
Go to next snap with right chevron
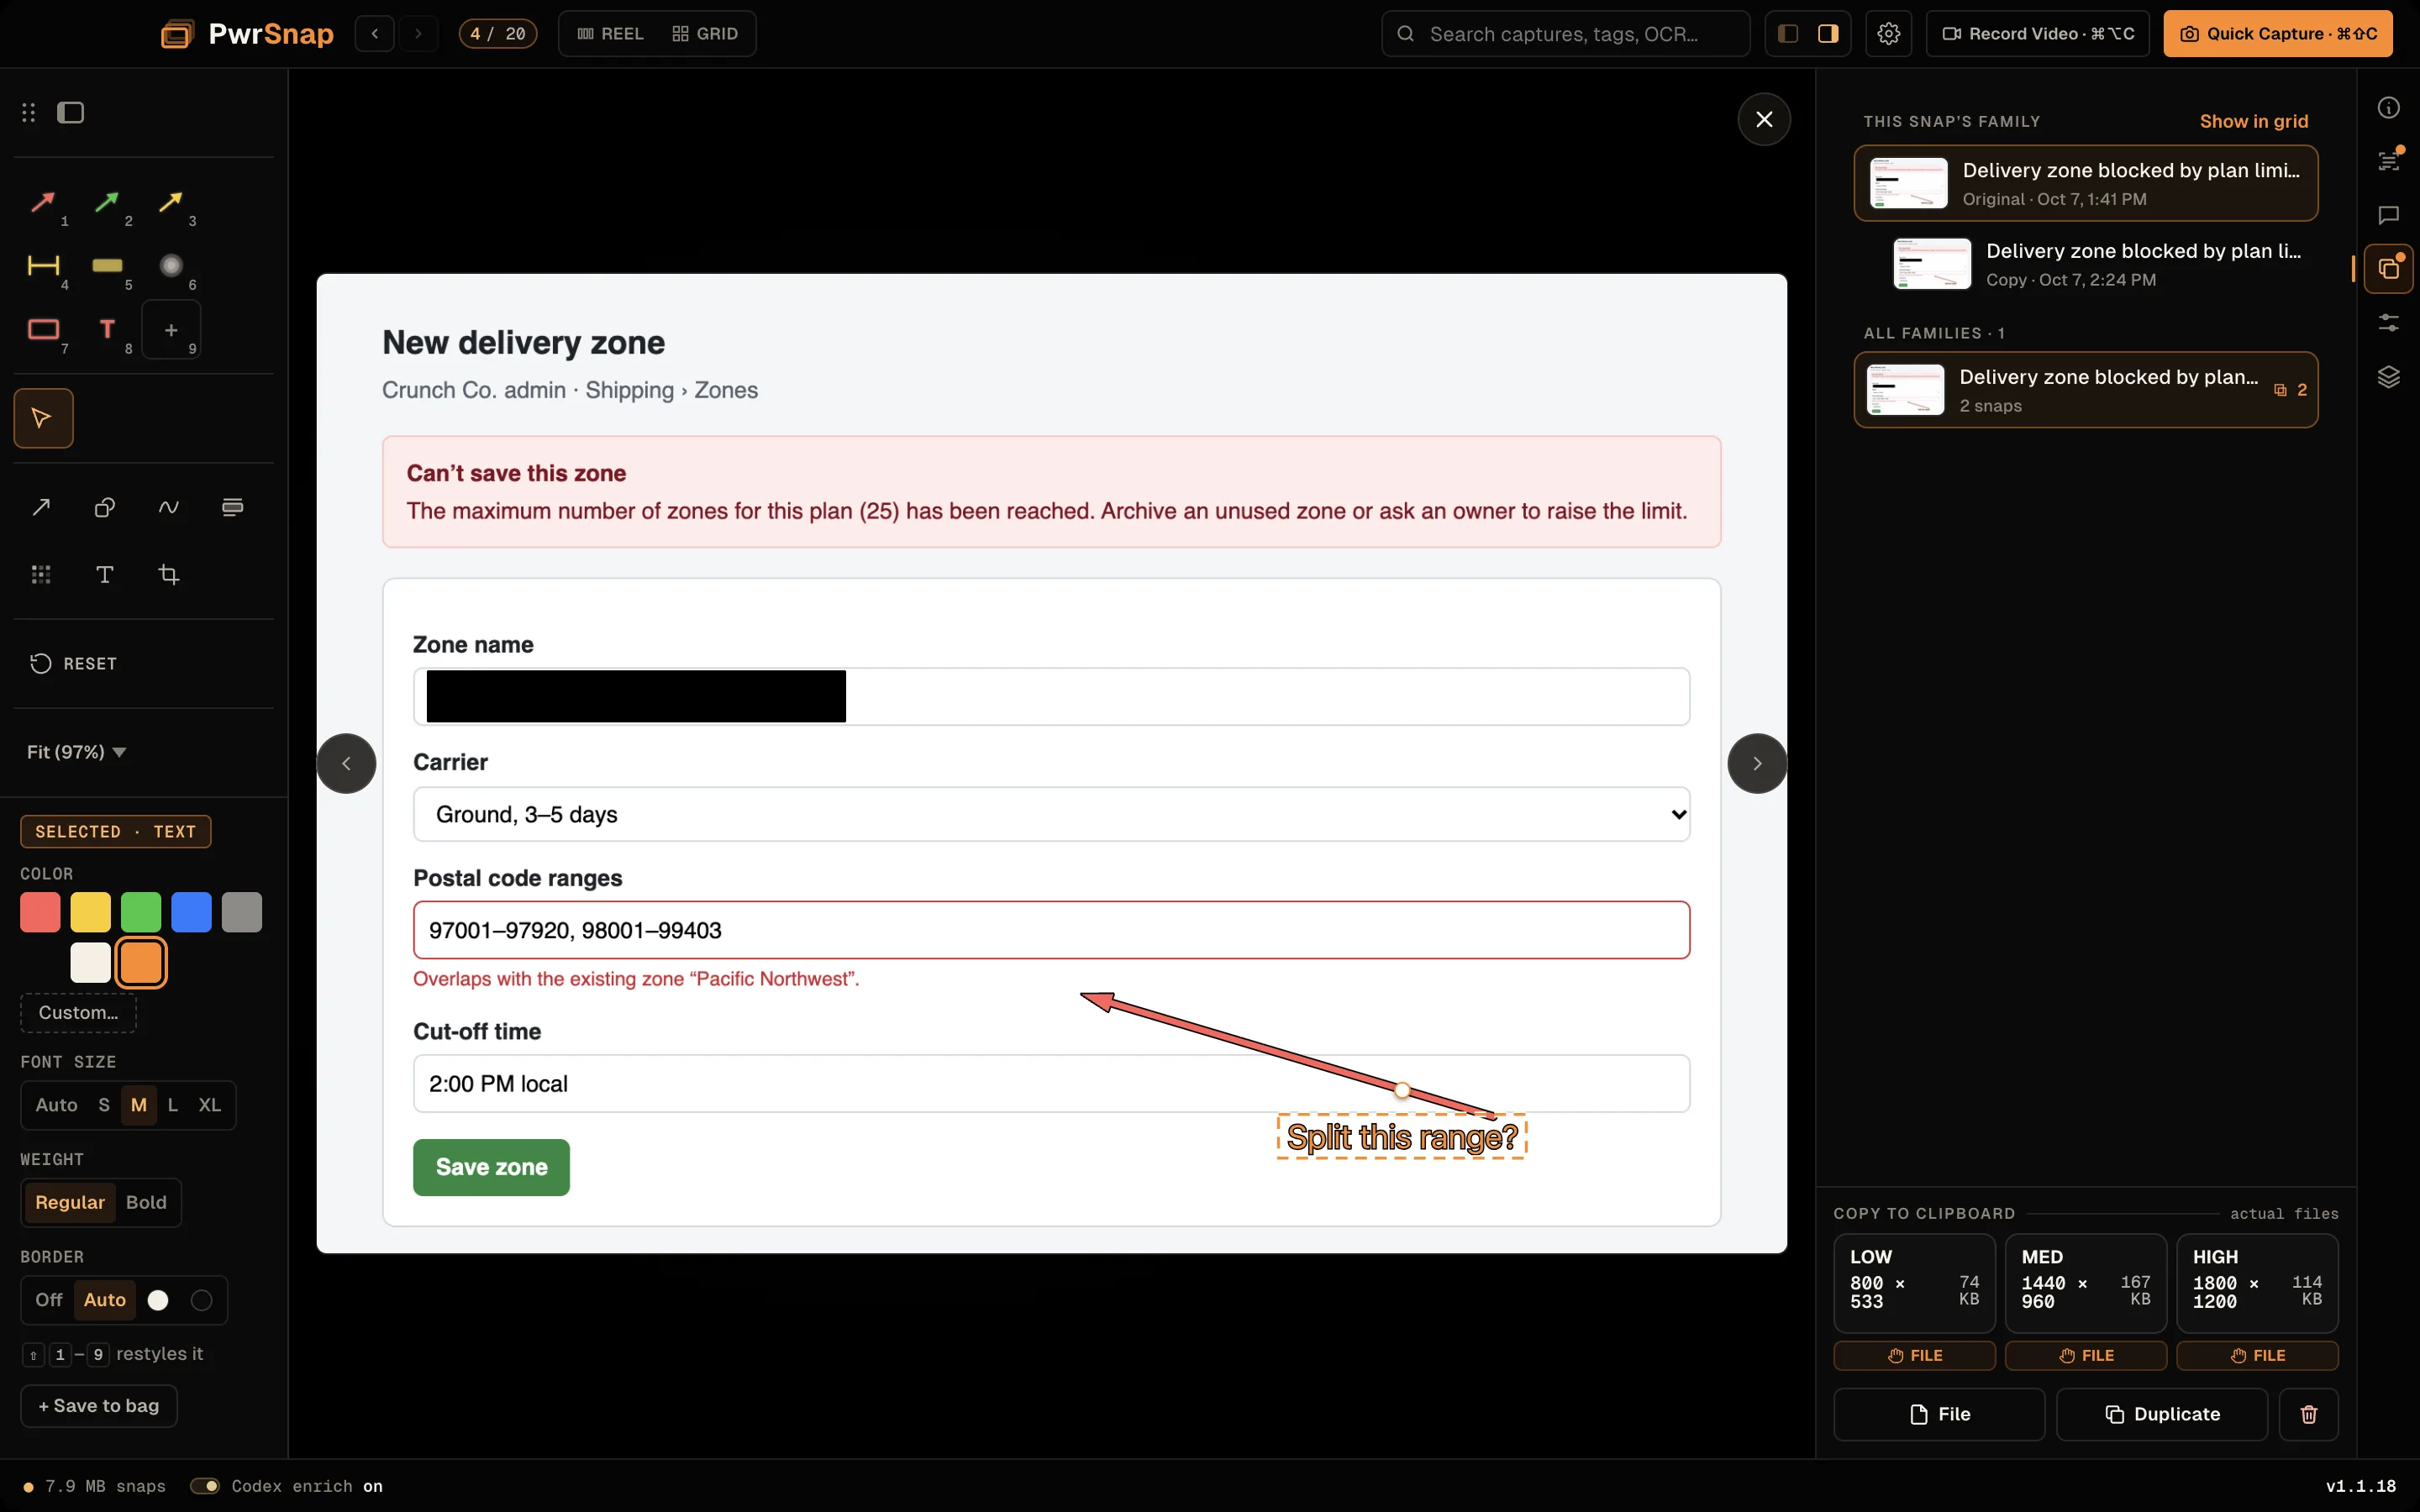pyautogui.click(x=1757, y=764)
